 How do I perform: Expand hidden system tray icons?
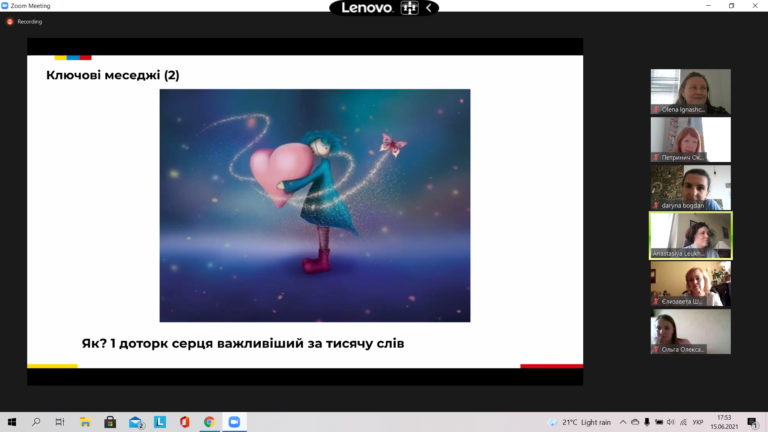click(x=623, y=422)
